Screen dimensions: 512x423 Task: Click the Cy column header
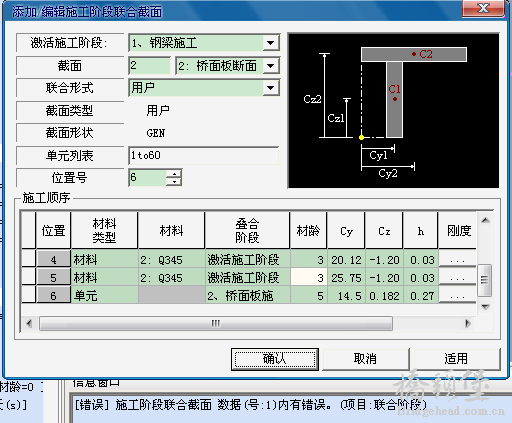click(346, 230)
